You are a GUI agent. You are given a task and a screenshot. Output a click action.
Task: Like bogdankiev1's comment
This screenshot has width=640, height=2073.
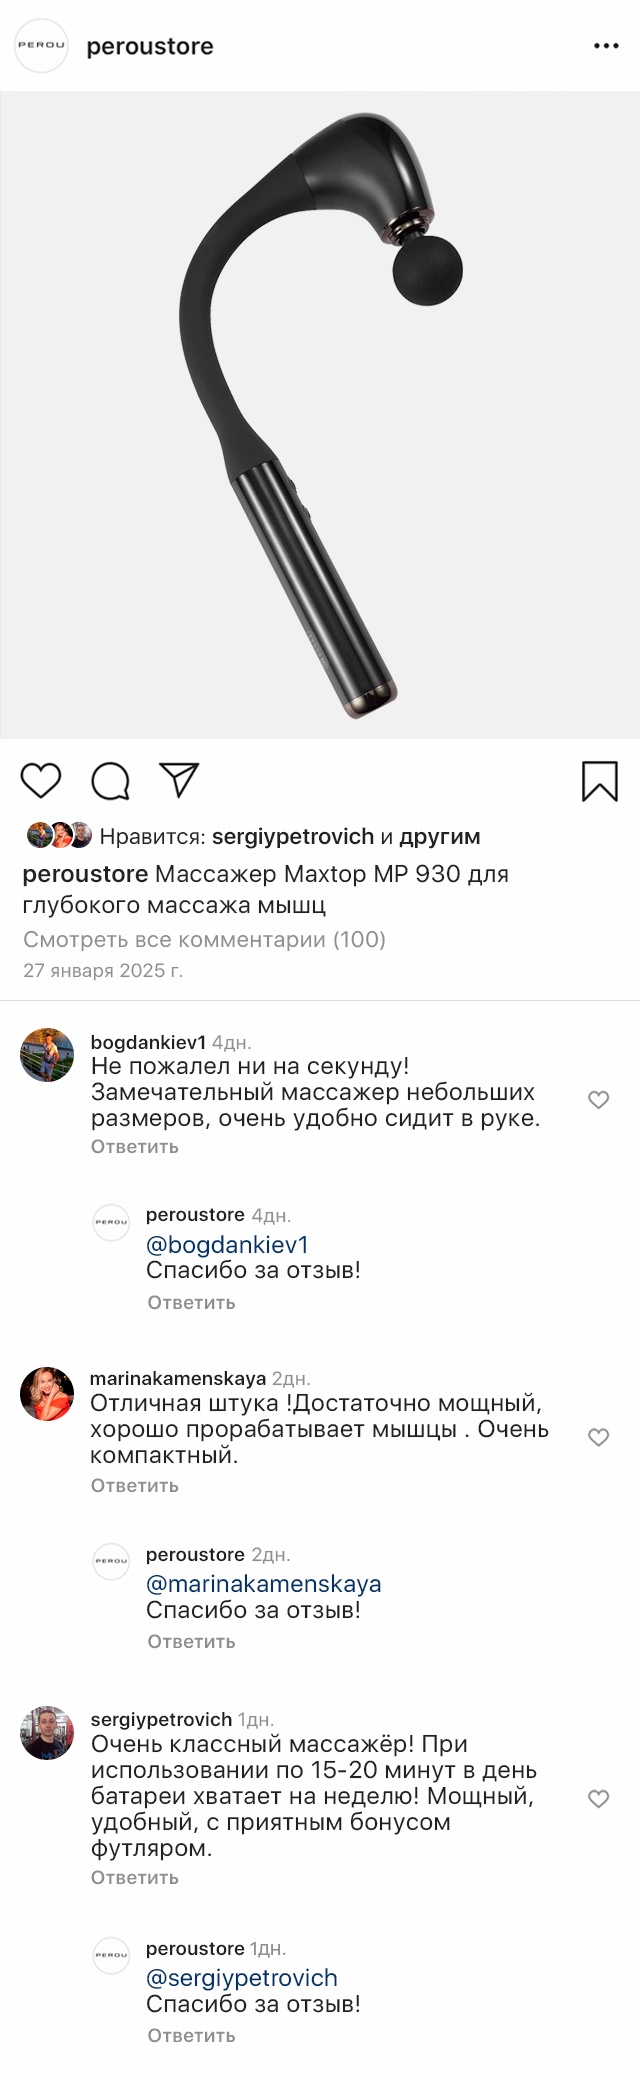tap(598, 1100)
